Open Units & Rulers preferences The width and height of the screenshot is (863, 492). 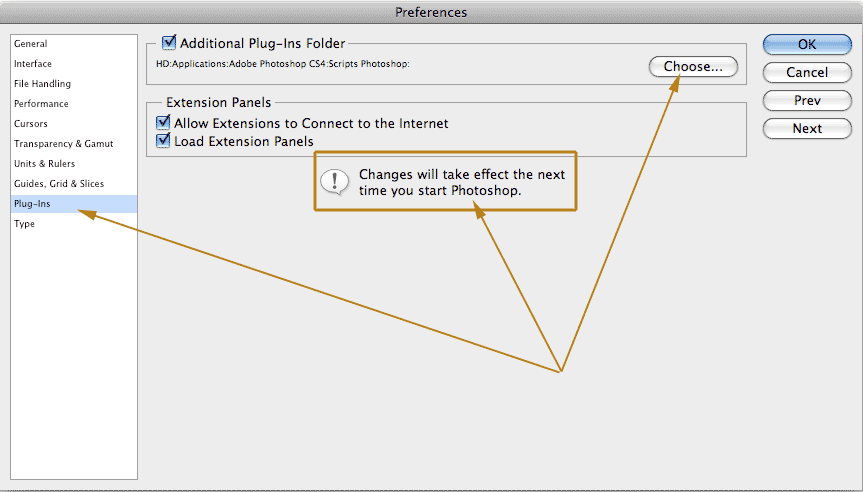click(x=44, y=164)
